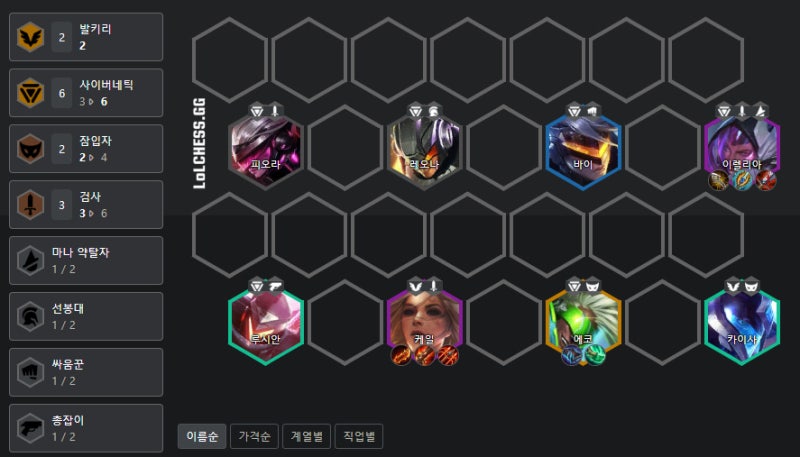Select the 이름순 sort tab

202,437
